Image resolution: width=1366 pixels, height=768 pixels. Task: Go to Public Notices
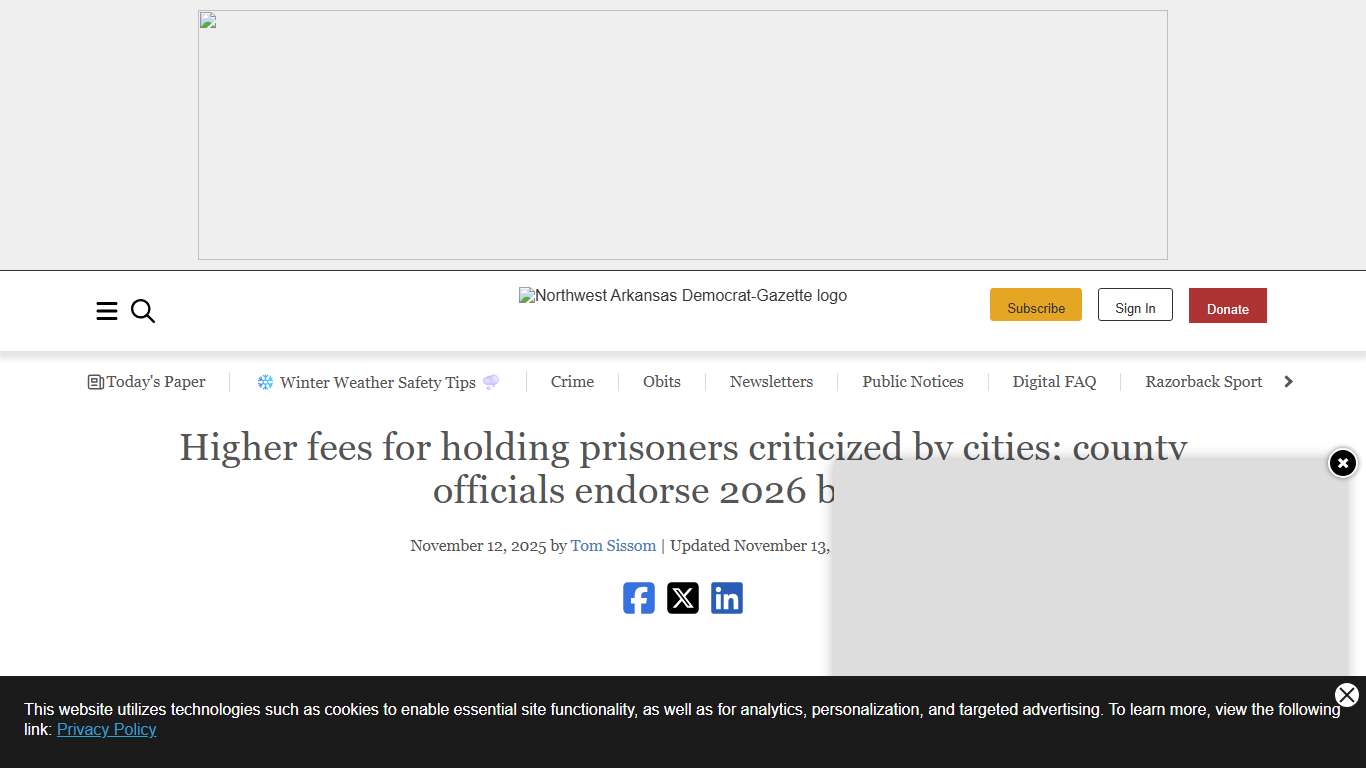(913, 381)
